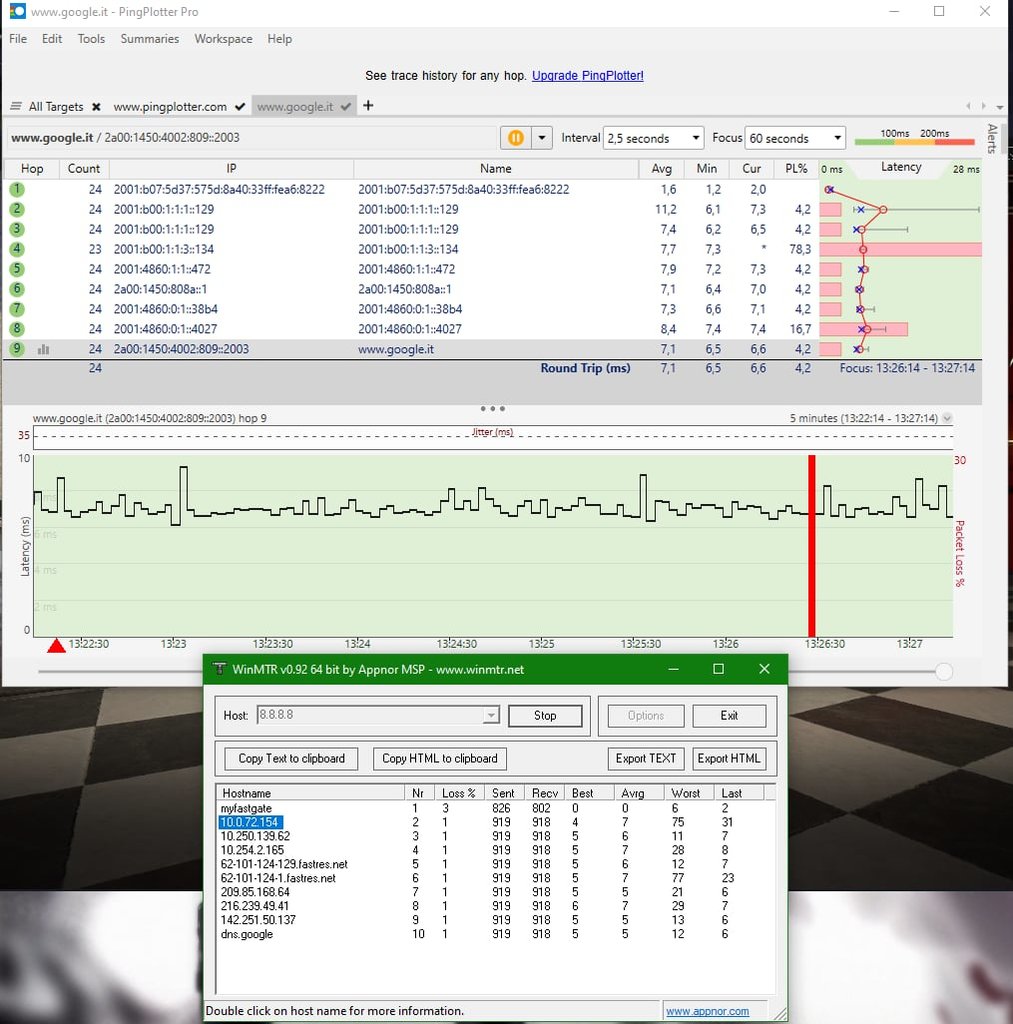This screenshot has height=1024, width=1013.
Task: Open the Focus dropdown showing 60 seconds
Action: click(795, 138)
